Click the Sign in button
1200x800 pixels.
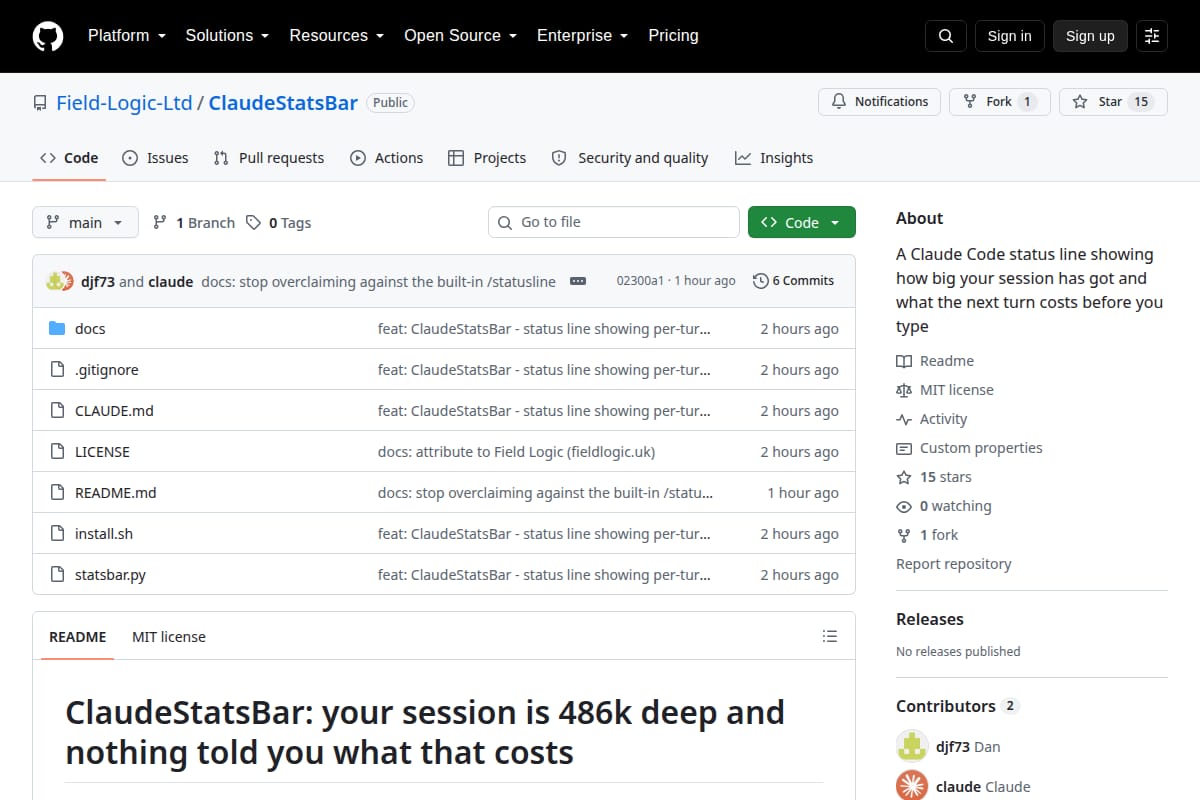pos(1009,36)
